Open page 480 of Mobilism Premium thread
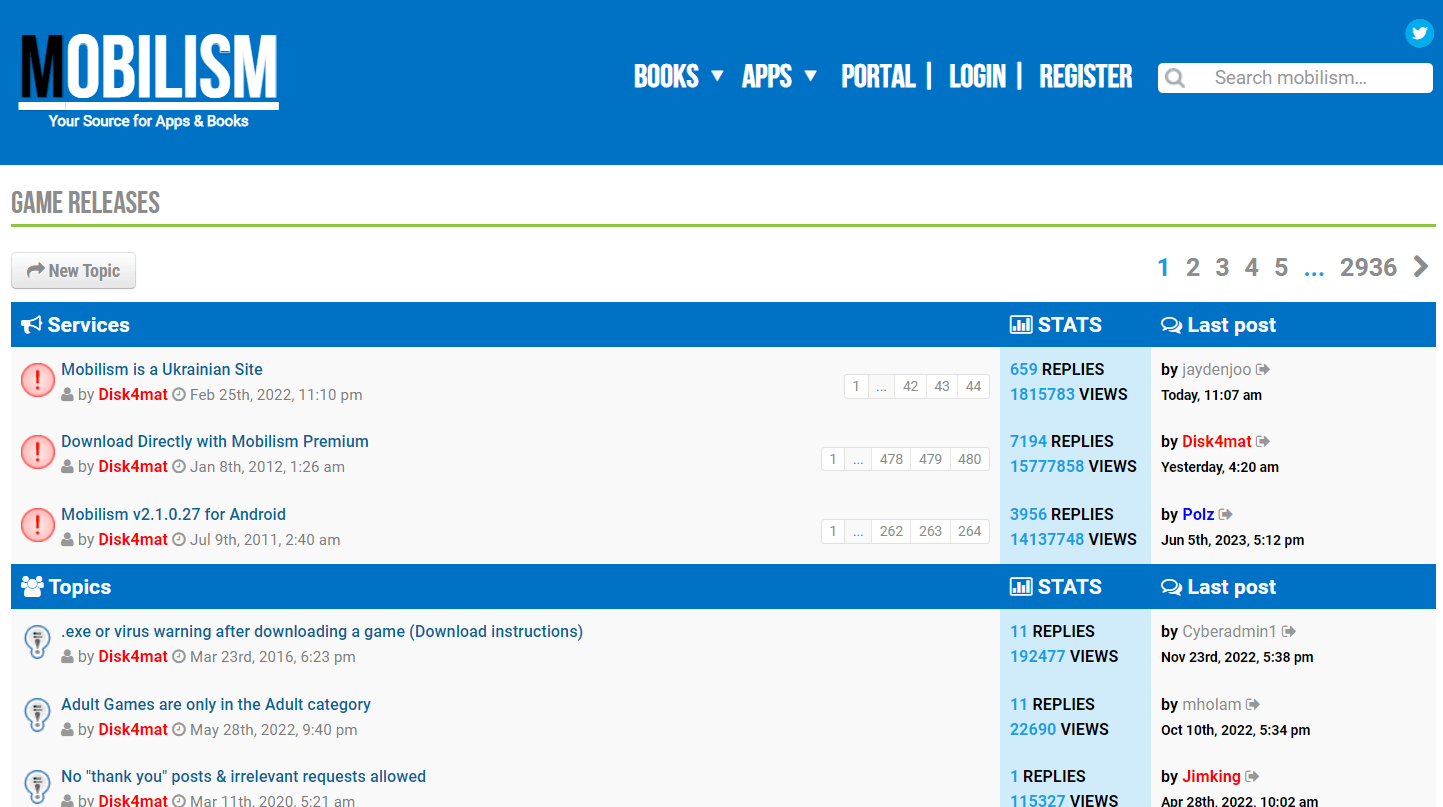 (x=969, y=459)
